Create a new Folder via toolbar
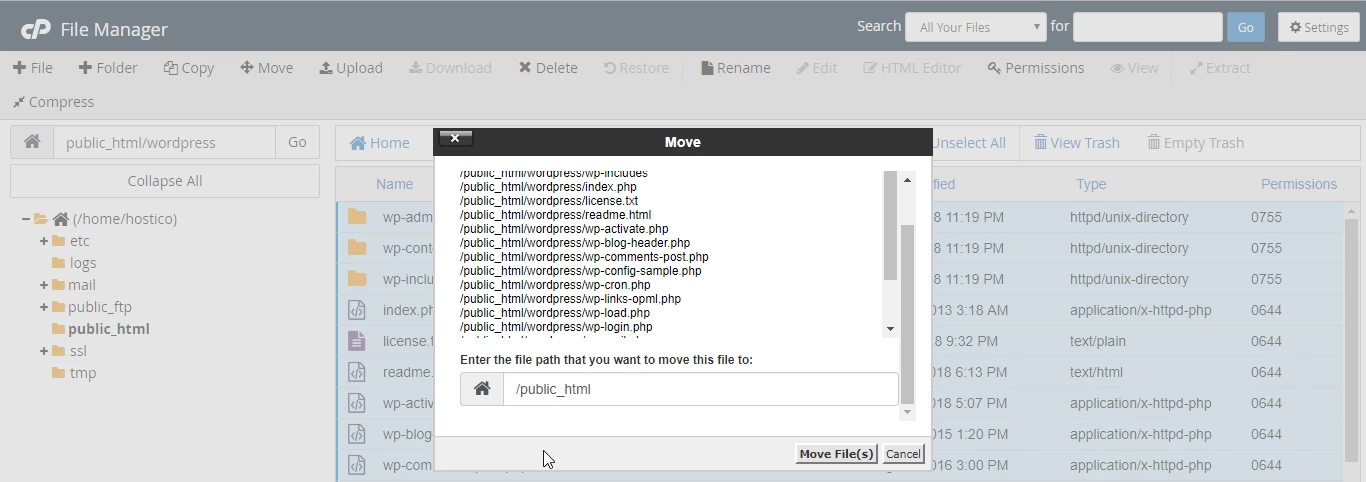Image resolution: width=1366 pixels, height=482 pixels. click(x=108, y=68)
